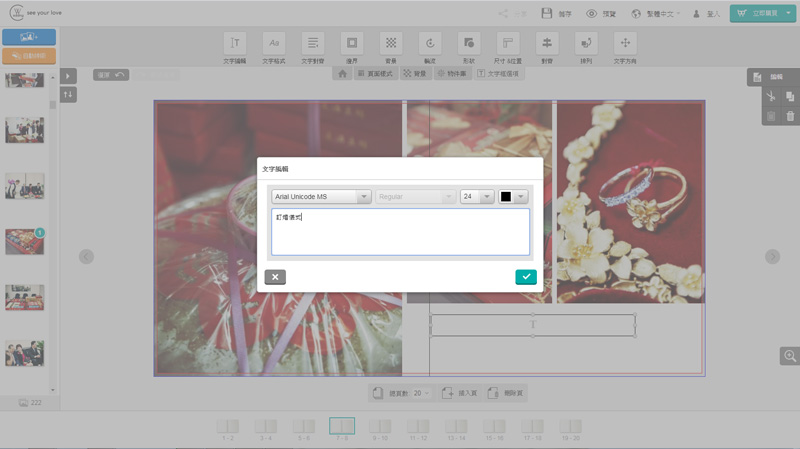Select pages 9-10 spread thumbnail
Viewport: 800px width, 449px height.
380,427
